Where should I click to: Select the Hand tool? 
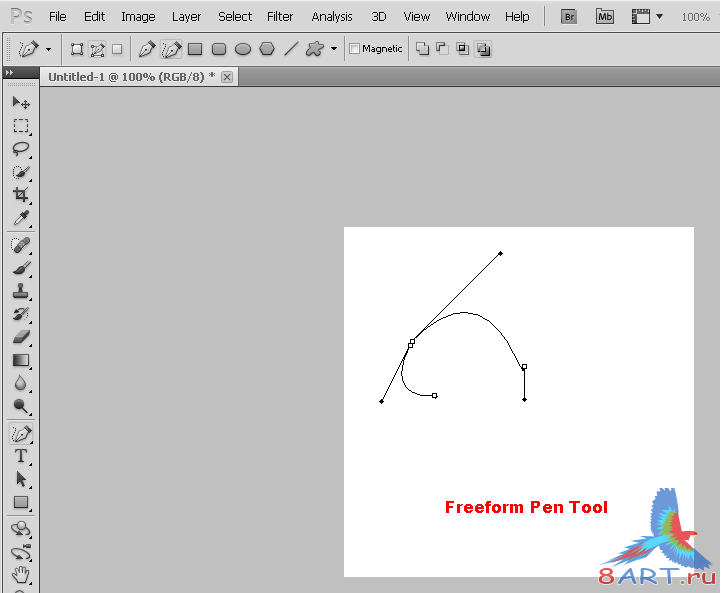pyautogui.click(x=21, y=575)
